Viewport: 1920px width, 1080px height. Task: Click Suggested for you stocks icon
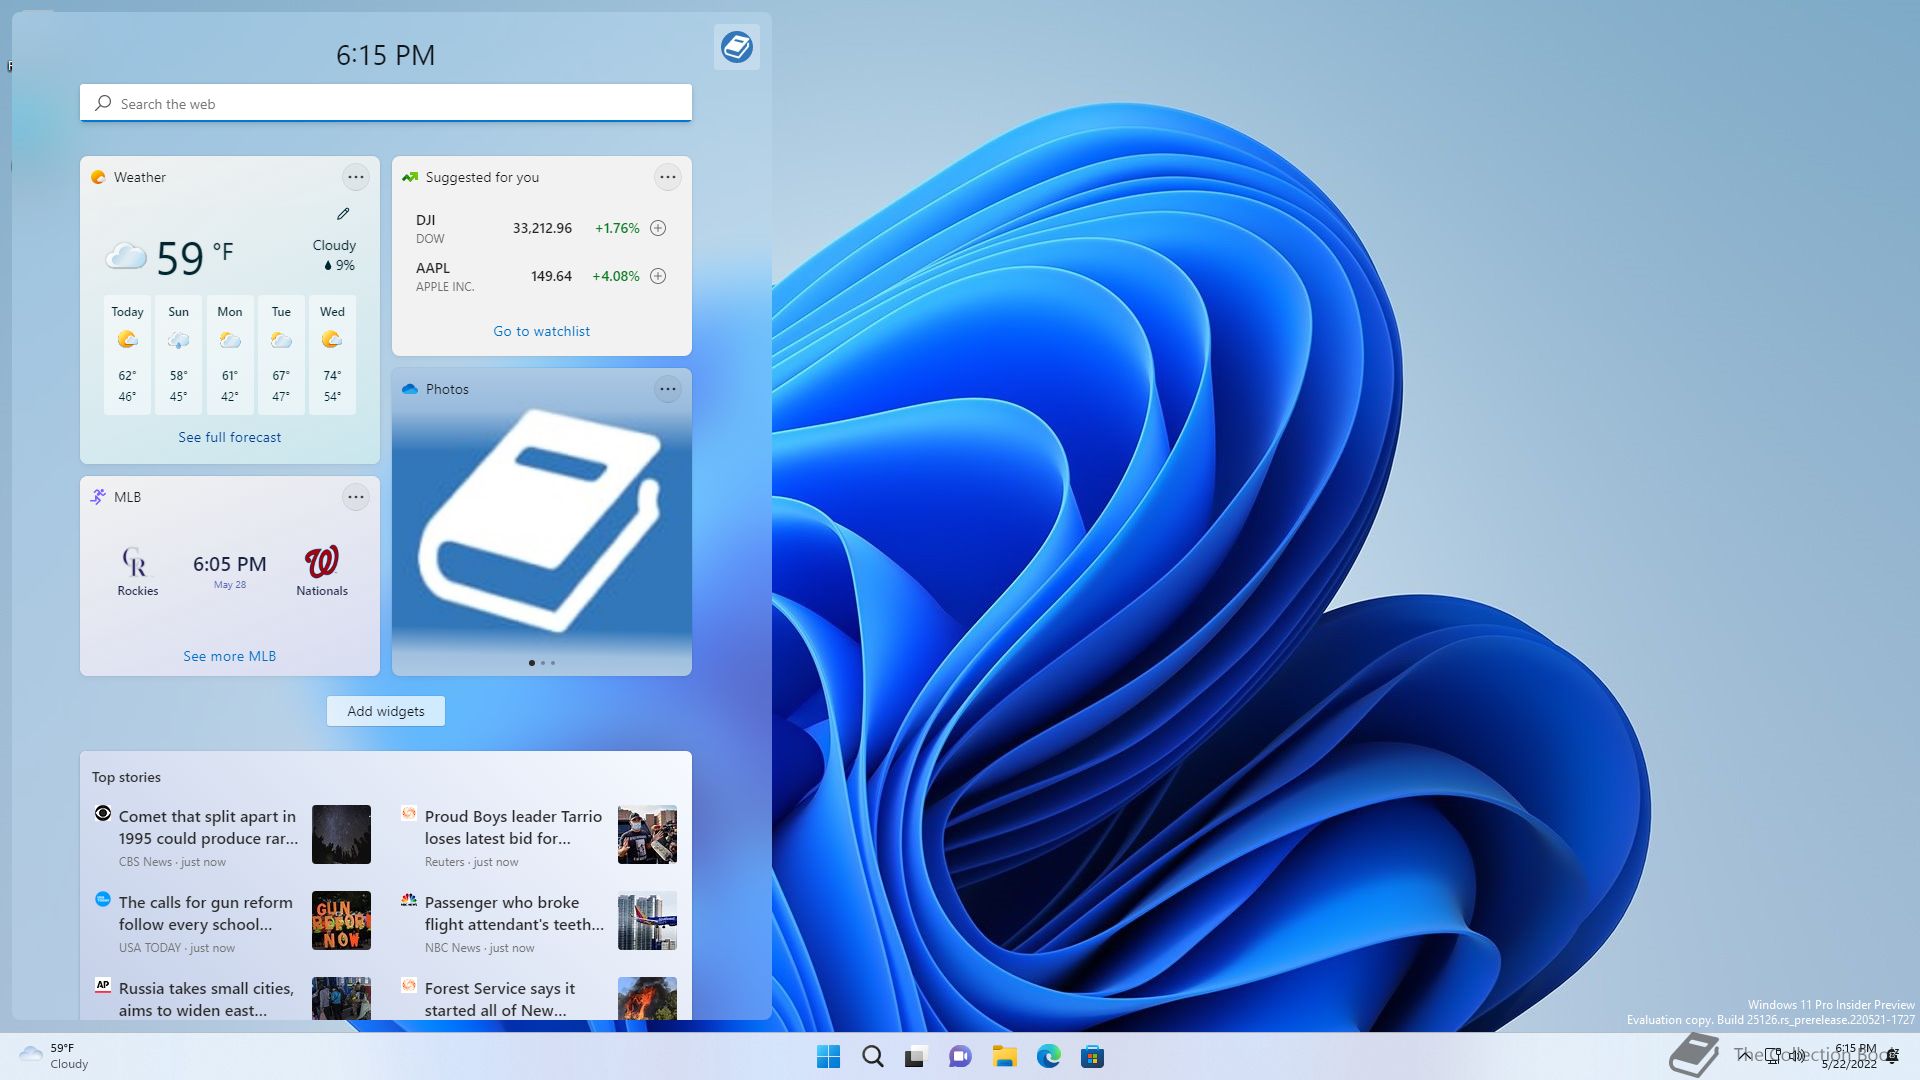pos(410,177)
